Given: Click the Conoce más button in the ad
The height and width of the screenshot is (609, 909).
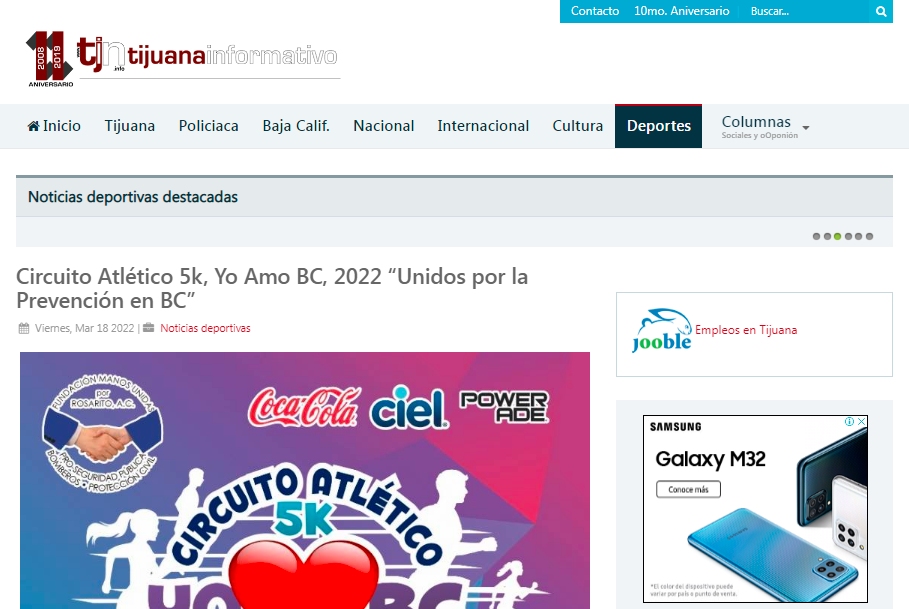Looking at the screenshot, I should click(688, 490).
